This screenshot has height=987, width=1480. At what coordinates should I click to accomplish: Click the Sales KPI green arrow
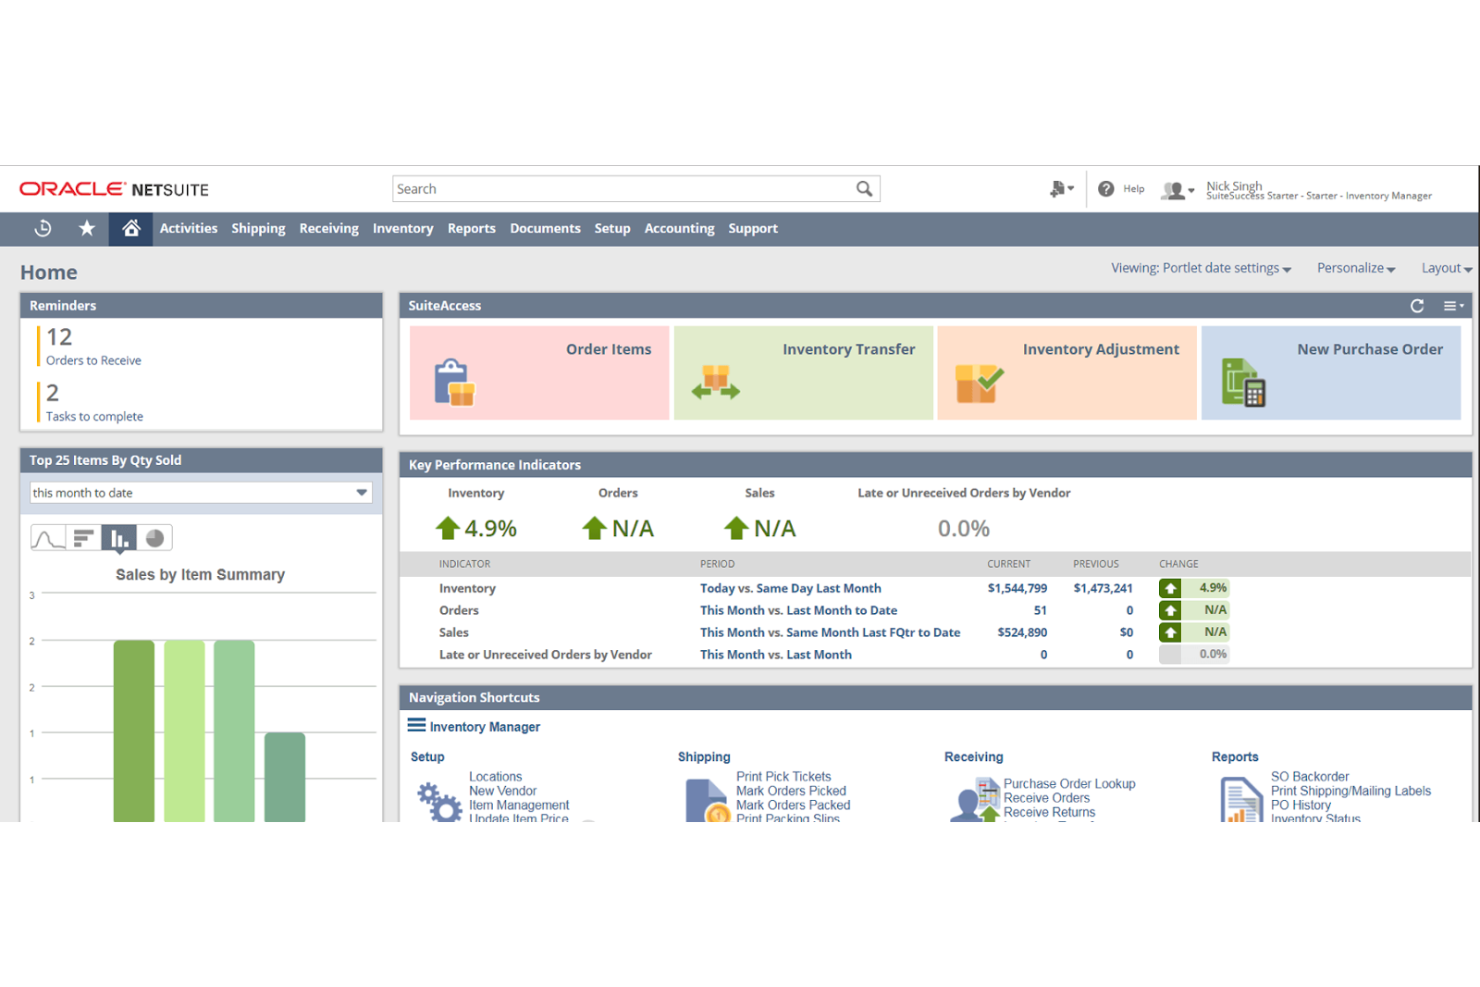coord(737,528)
